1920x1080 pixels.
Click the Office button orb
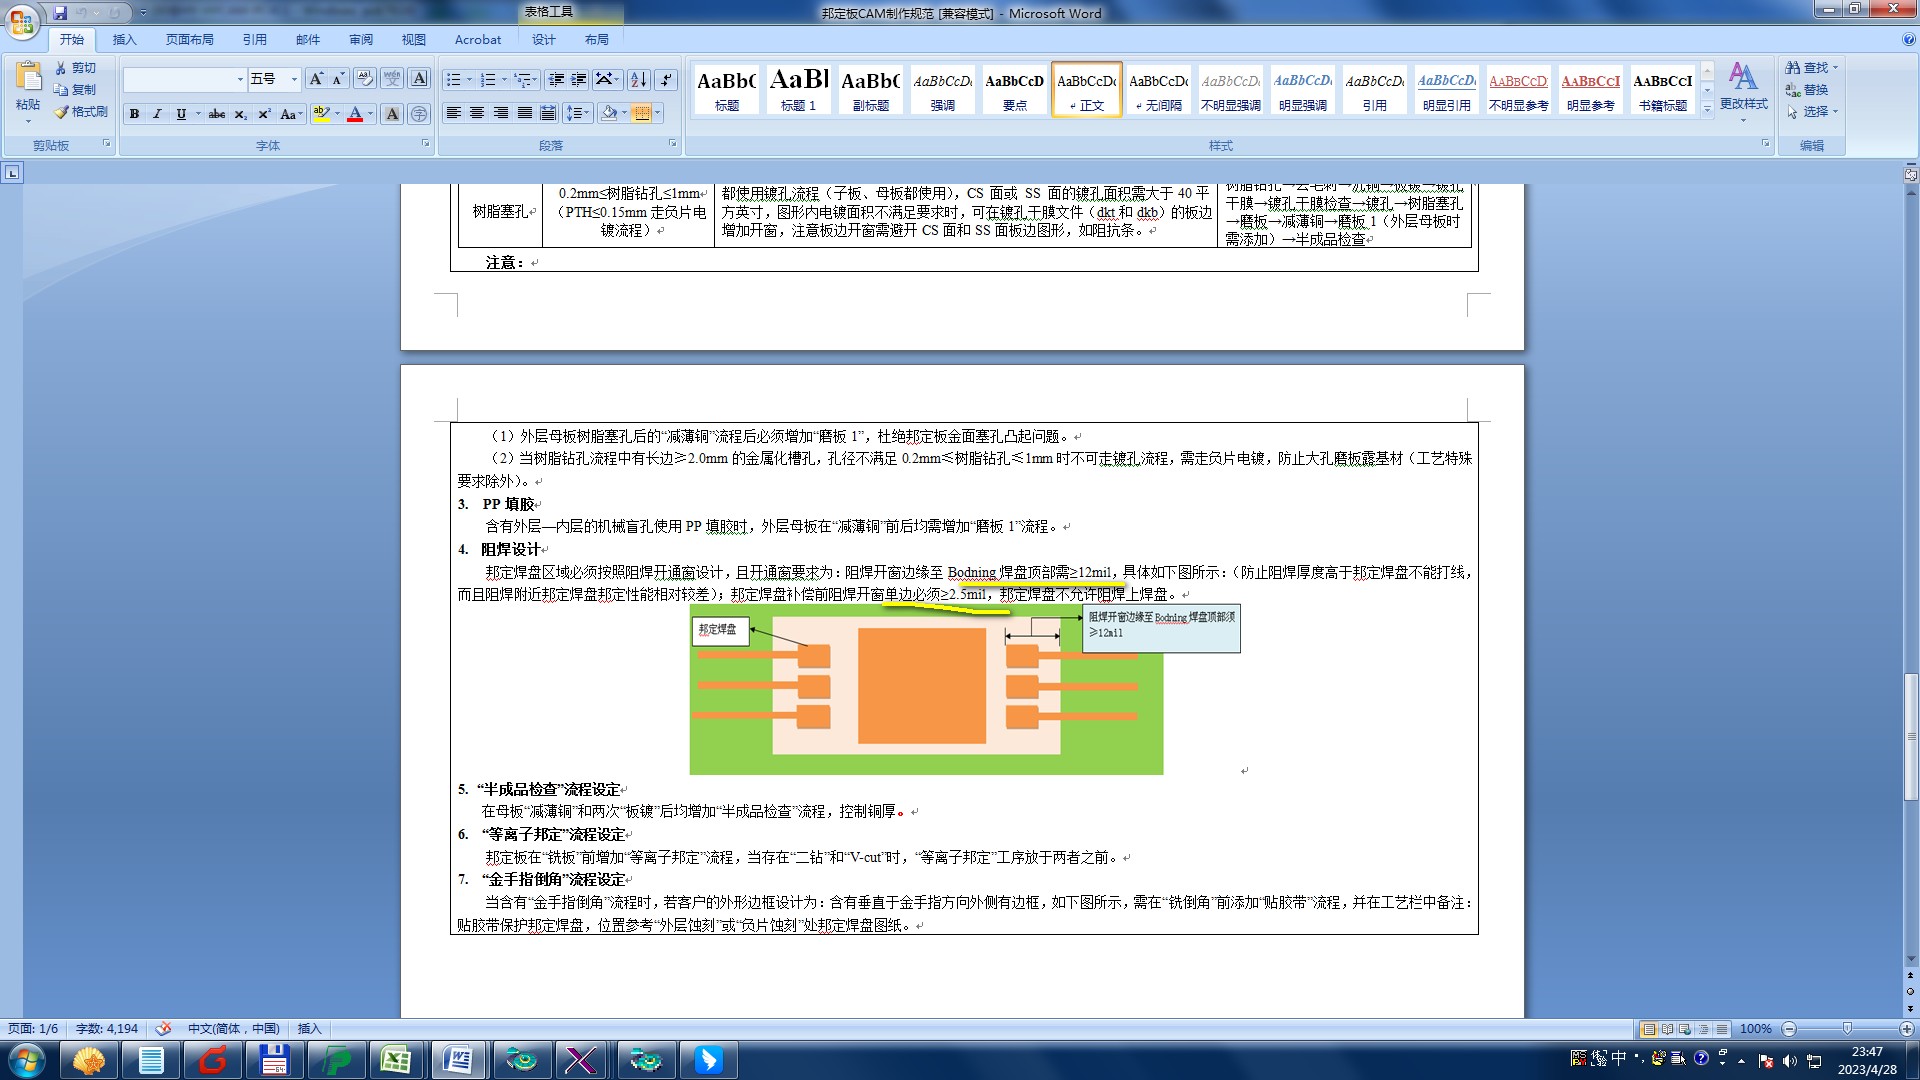pos(22,20)
